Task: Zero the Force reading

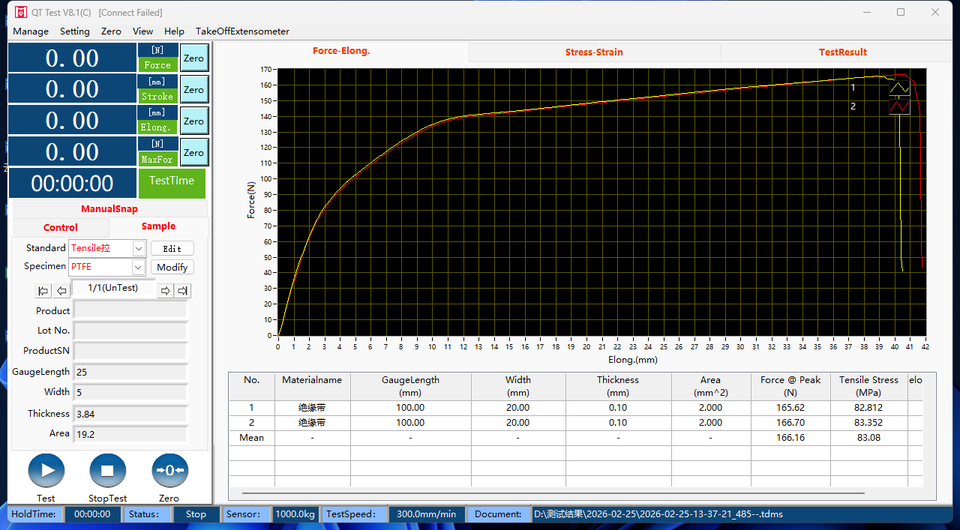Action: coord(193,58)
